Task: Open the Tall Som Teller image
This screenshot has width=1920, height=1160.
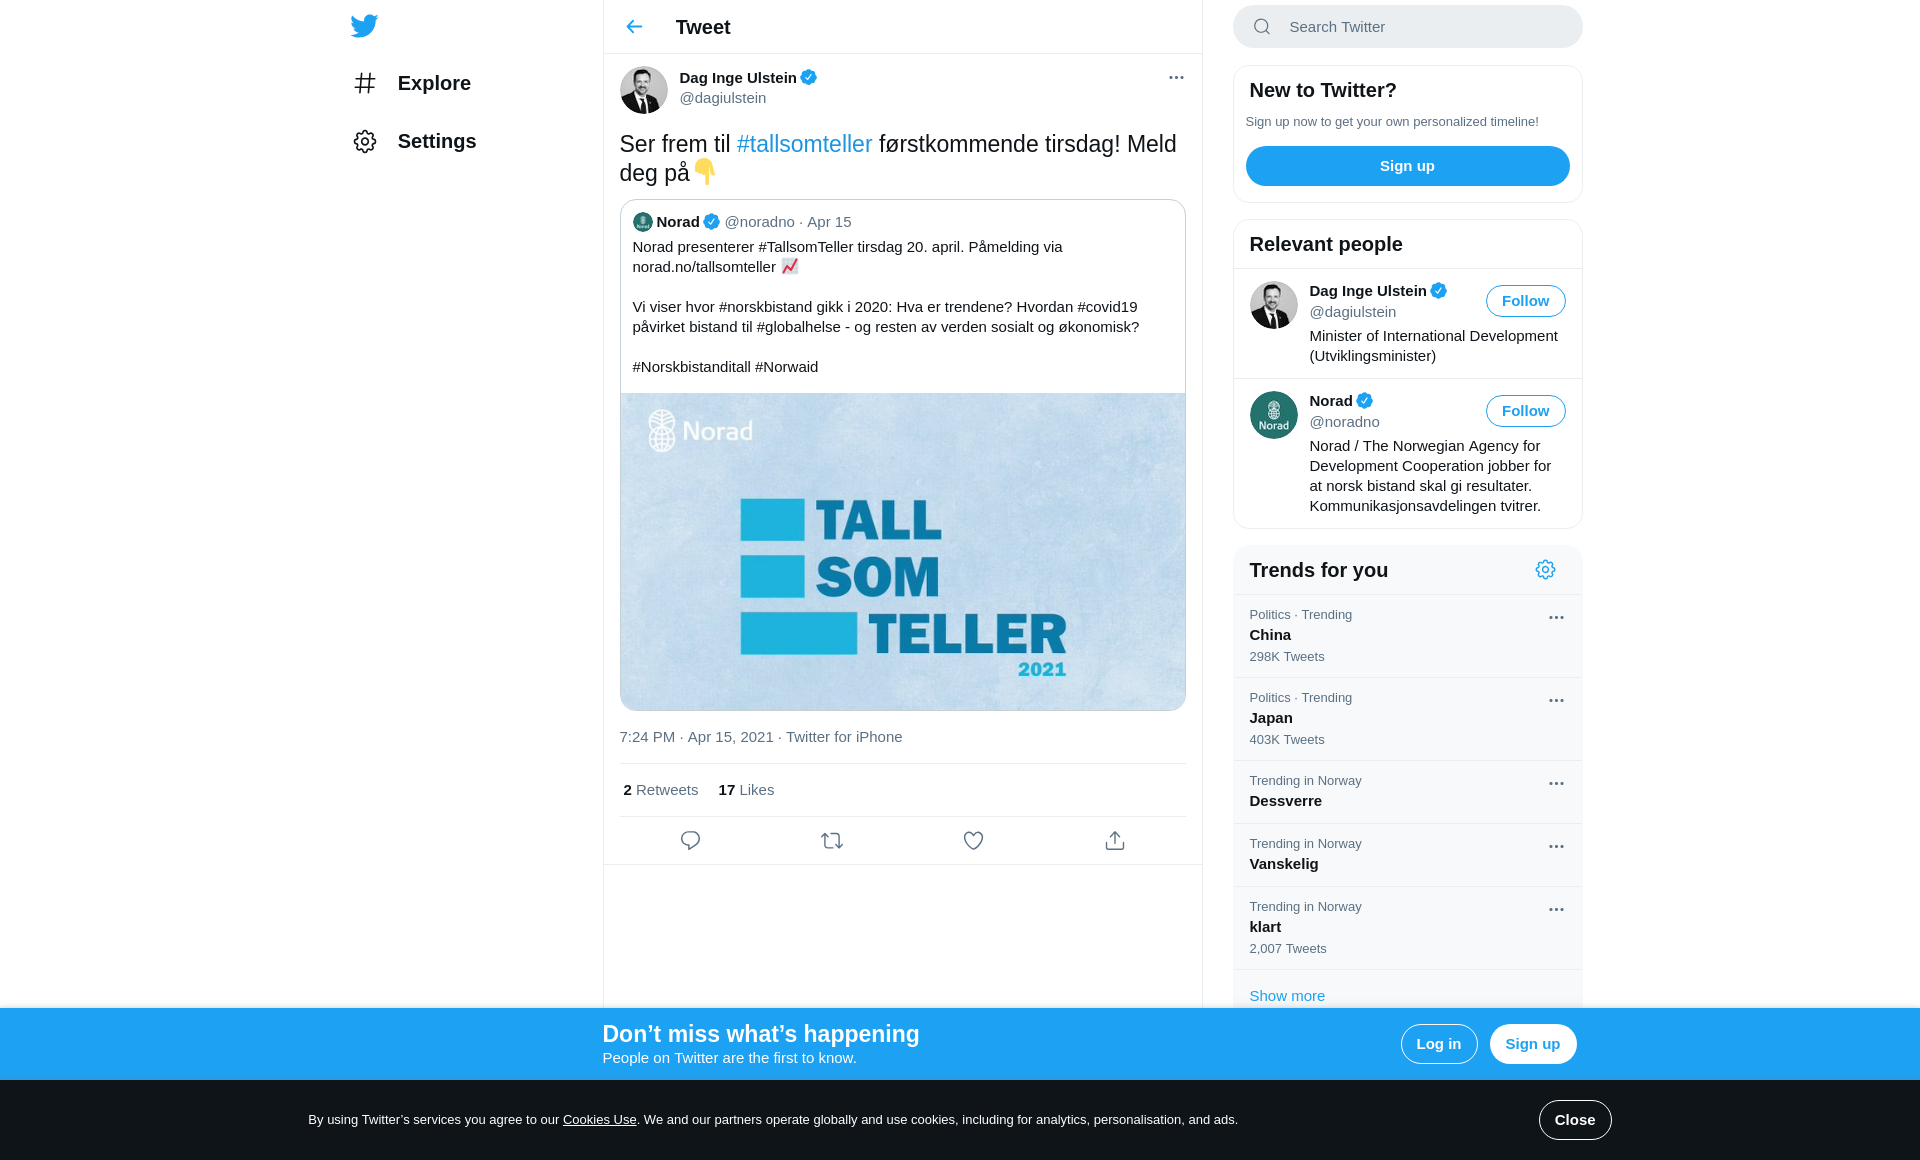Action: coord(902,552)
